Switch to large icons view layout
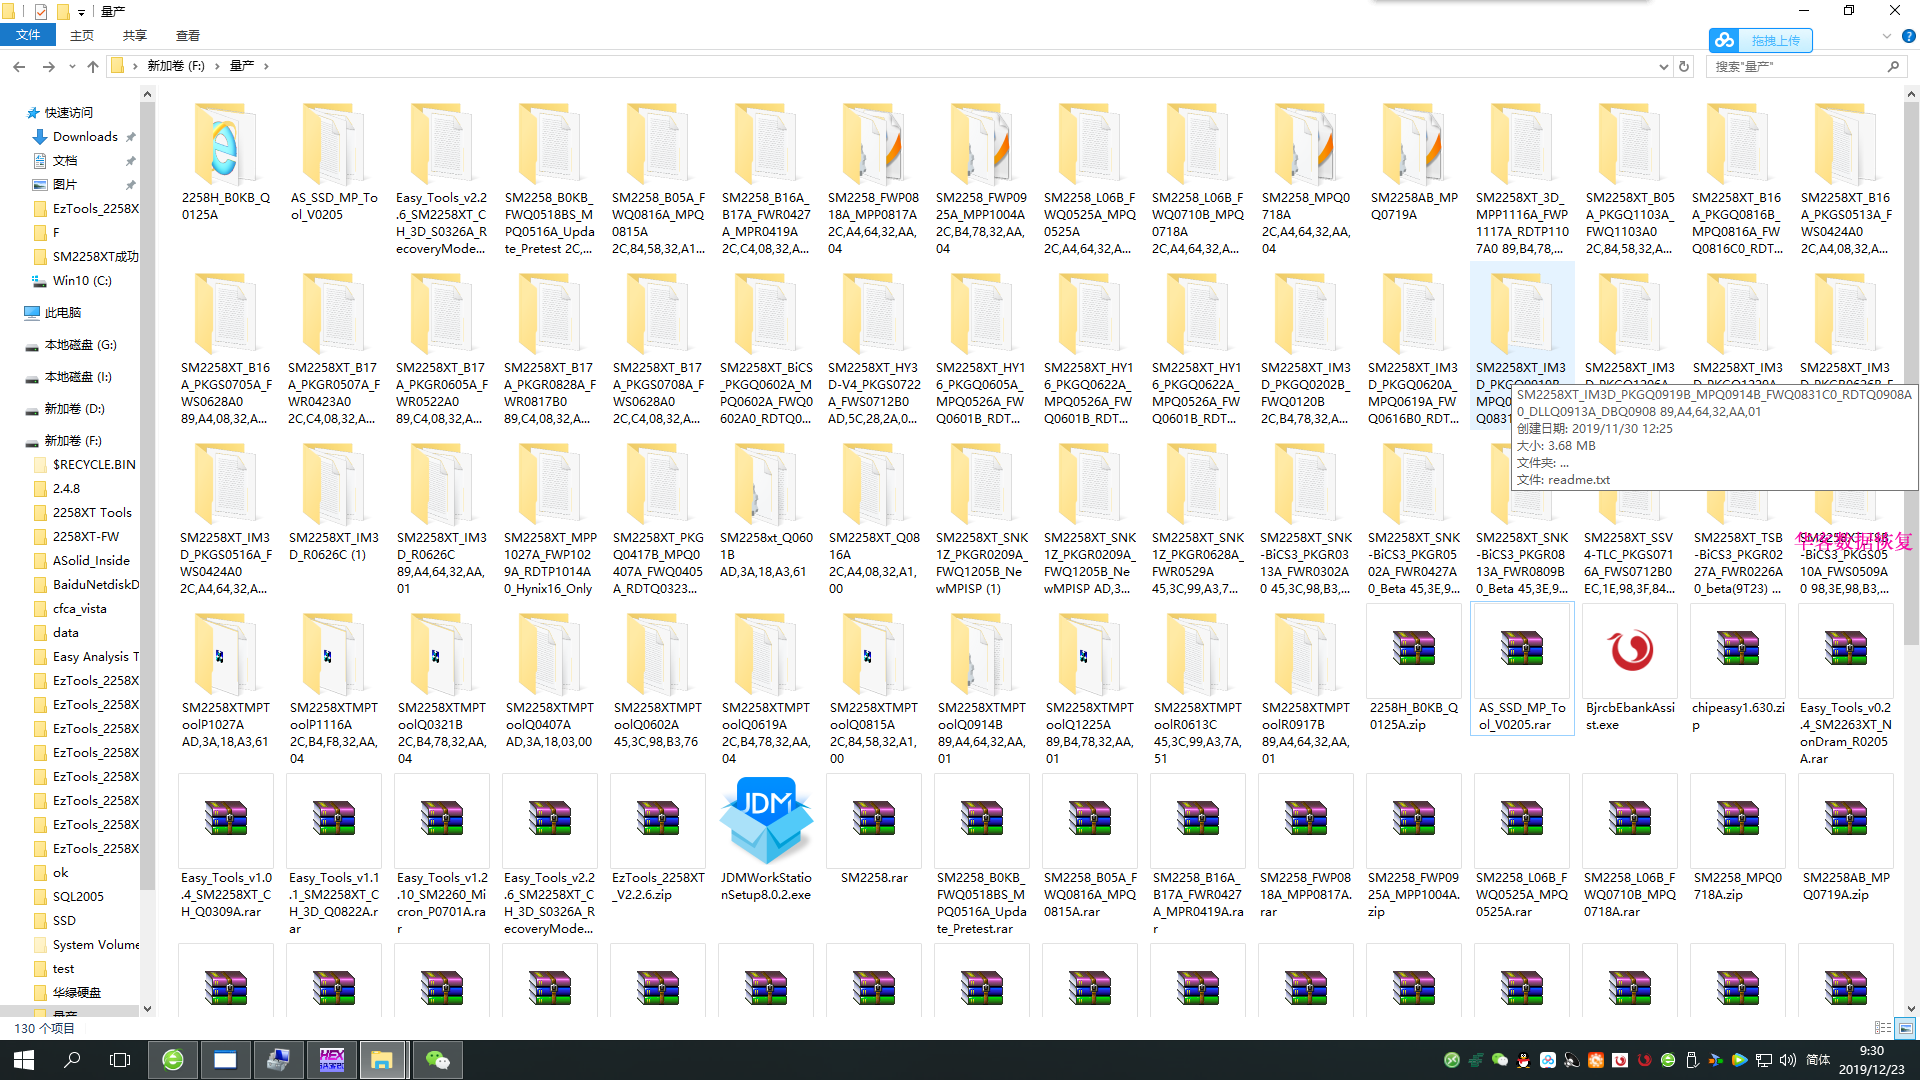This screenshot has width=1920, height=1080. pos(1906,1028)
